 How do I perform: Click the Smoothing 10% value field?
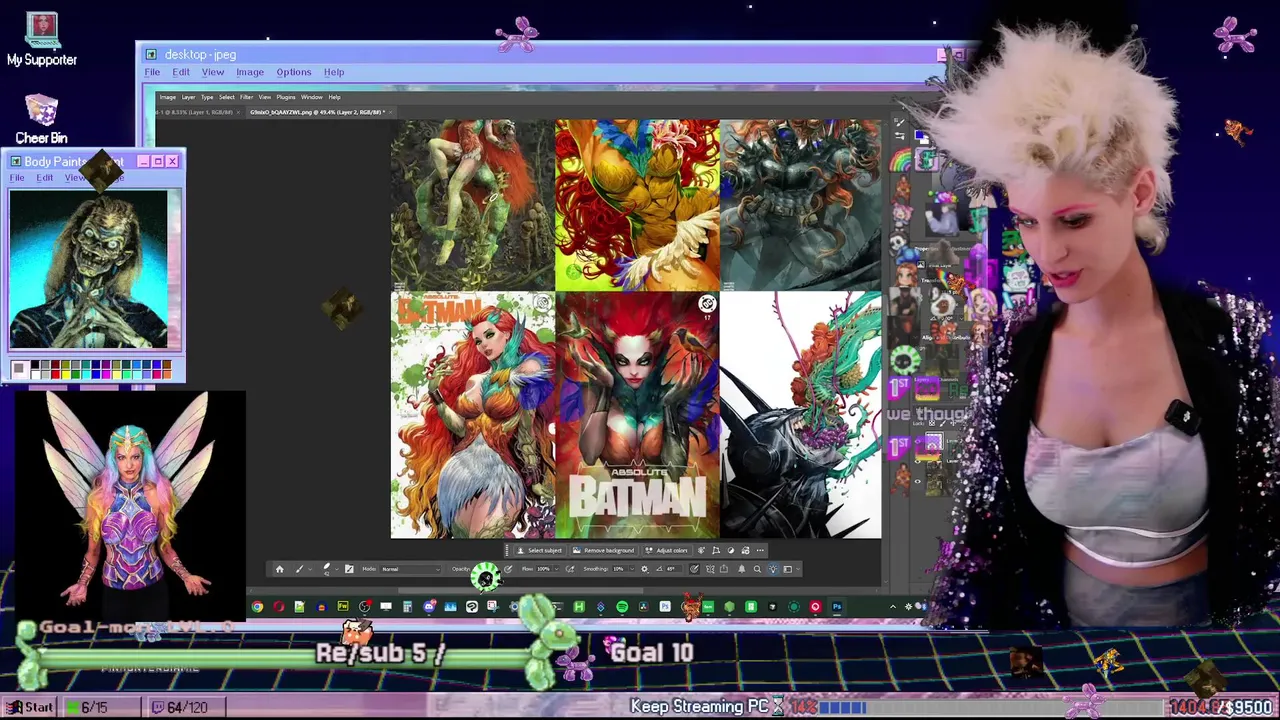pos(618,569)
